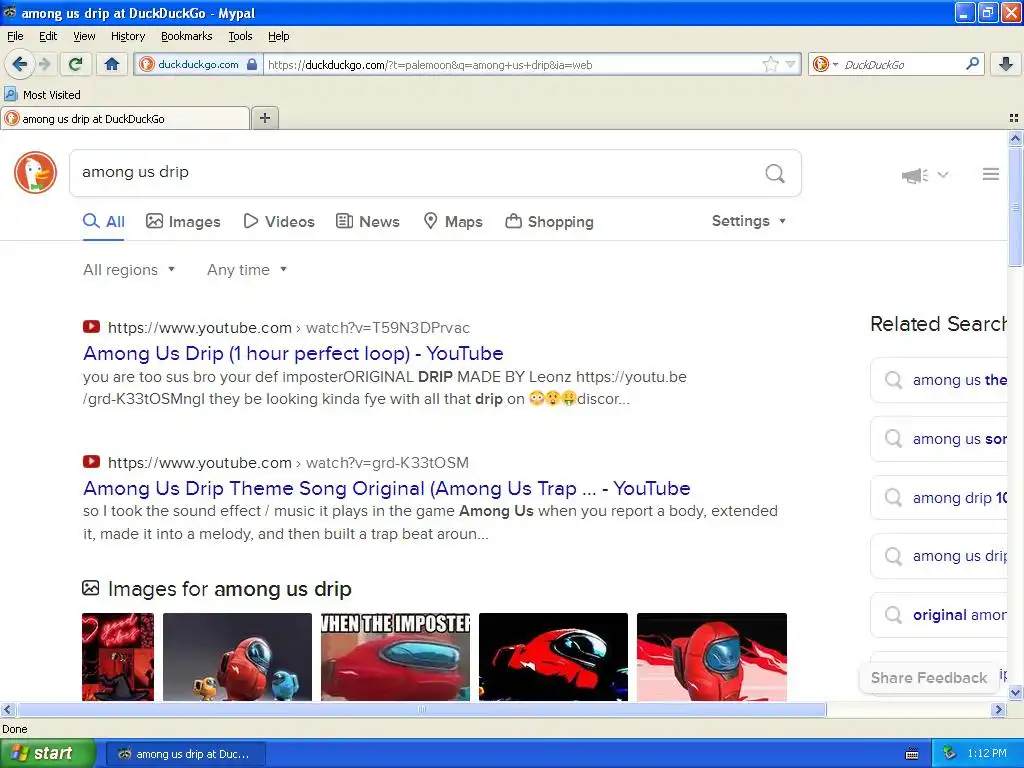Open the All regions filter dropdown
Viewport: 1024px width, 768px height.
click(x=129, y=270)
